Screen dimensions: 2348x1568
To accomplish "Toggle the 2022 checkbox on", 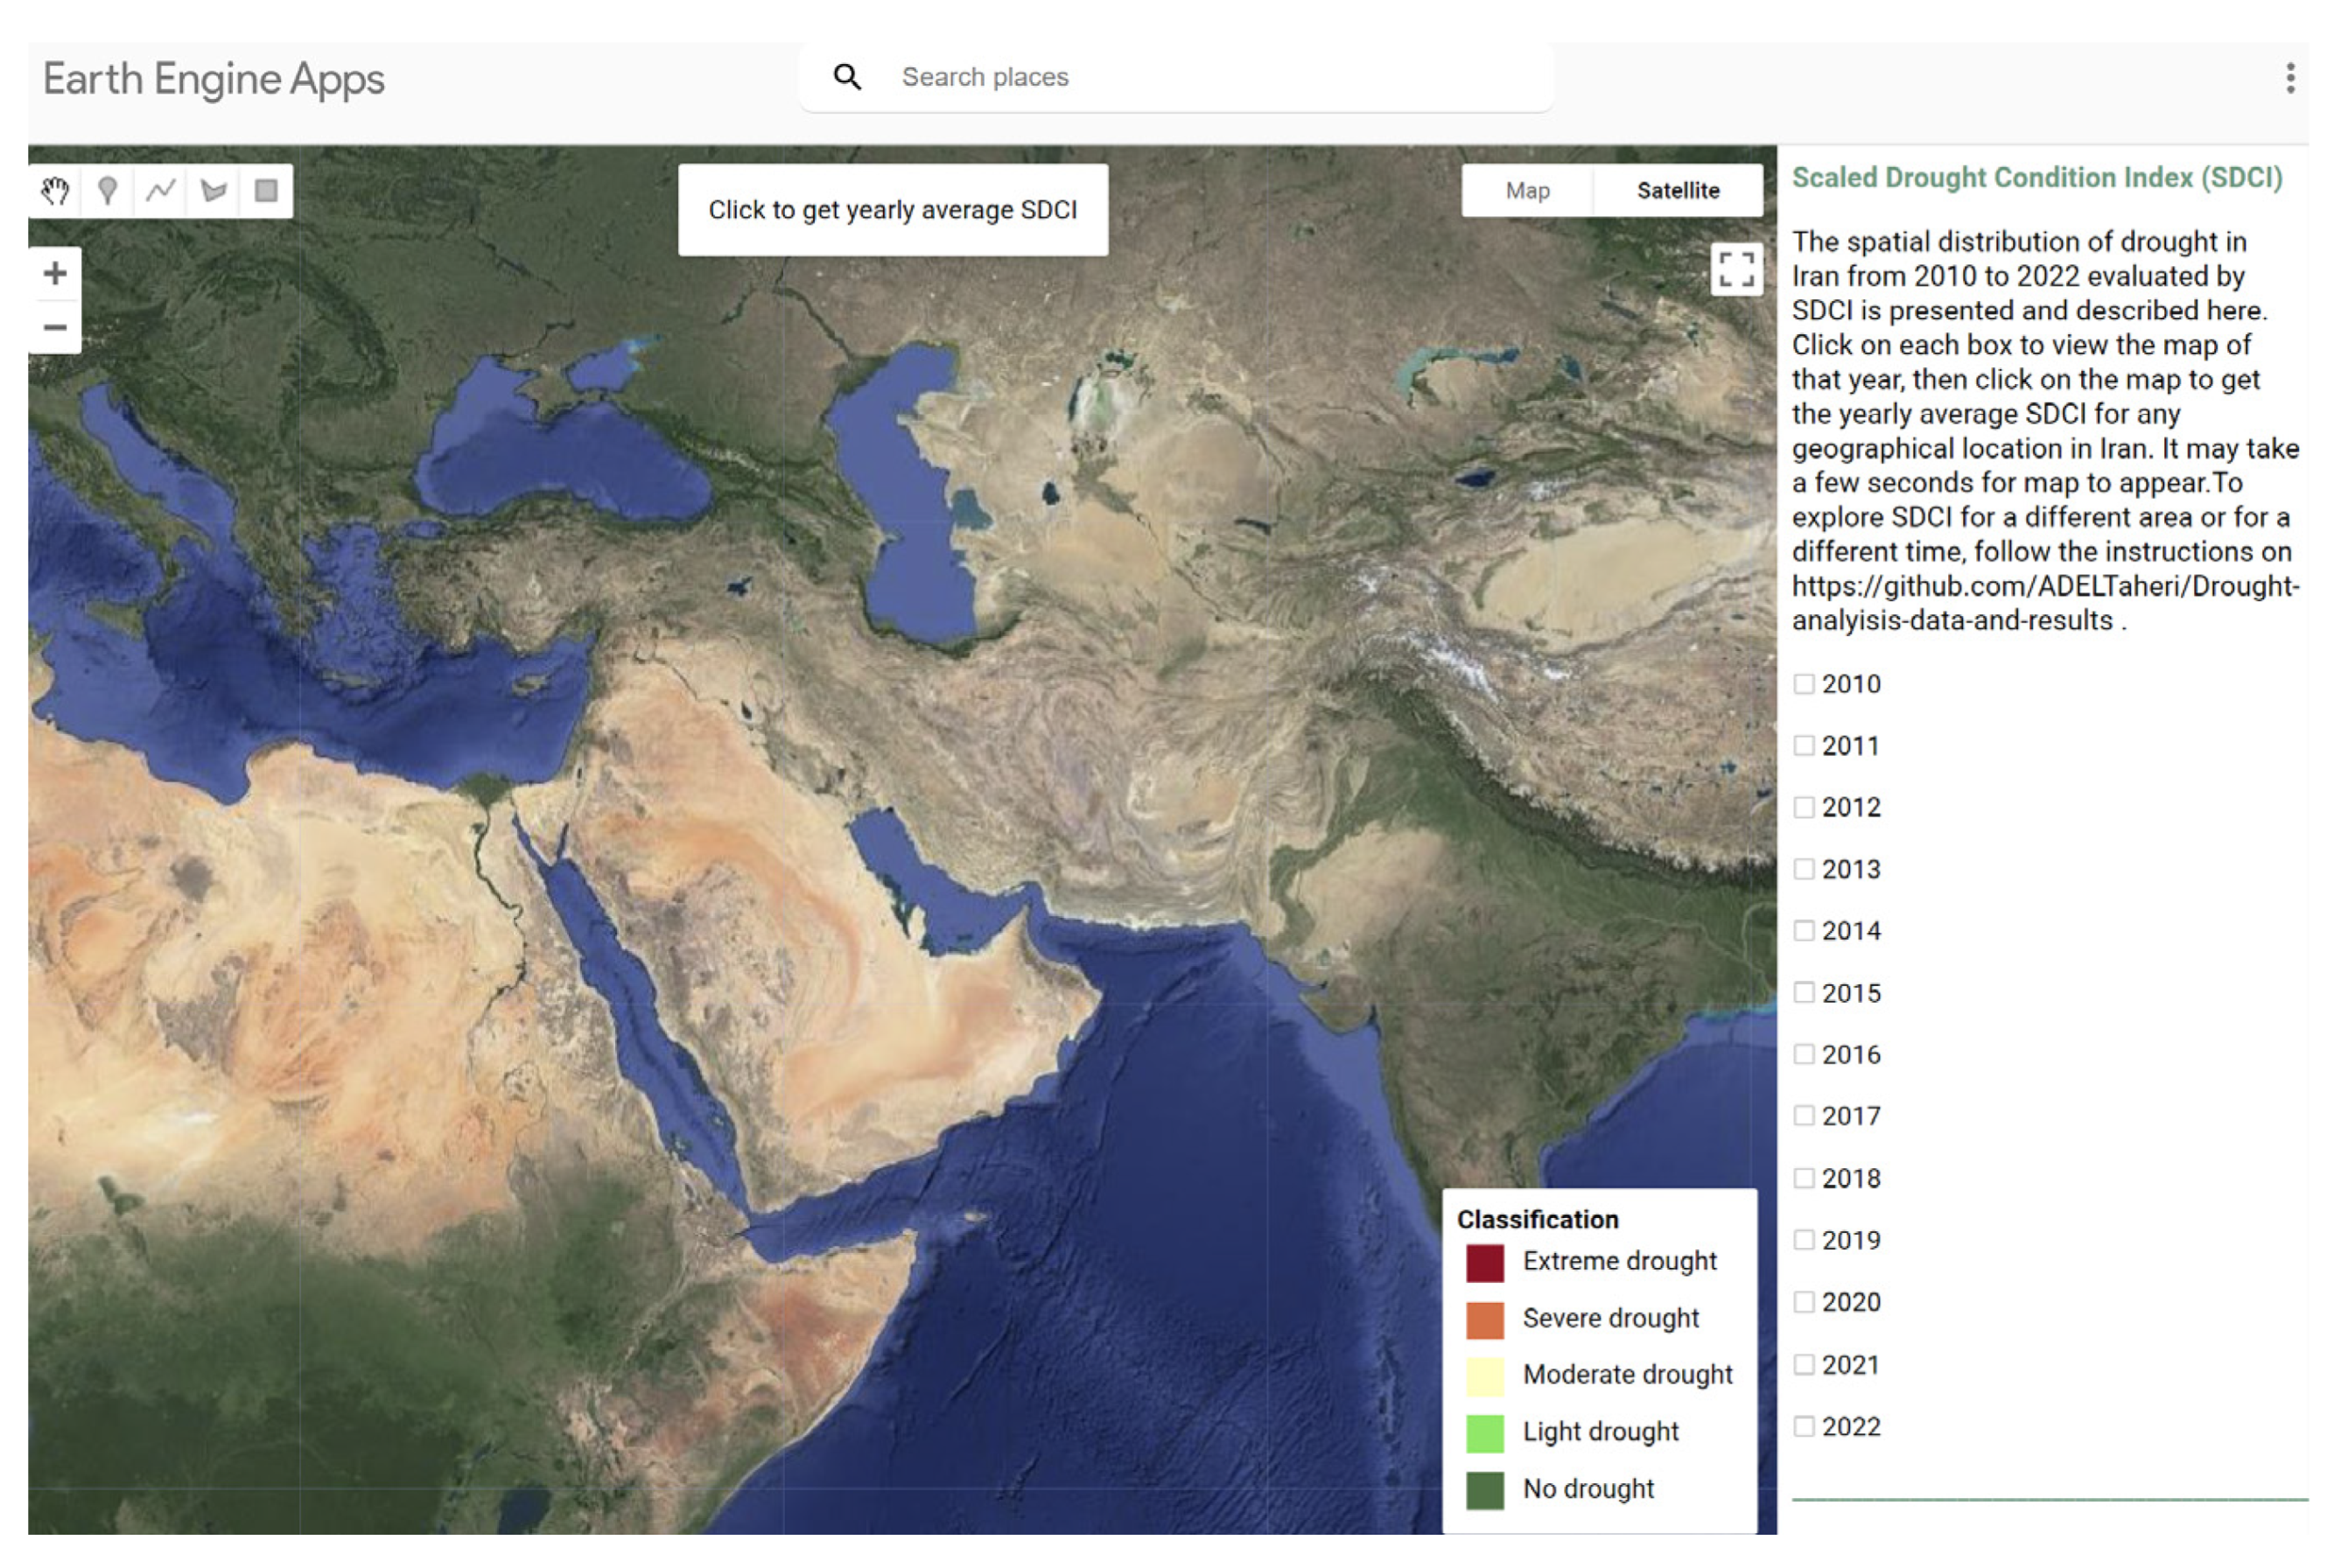I will tap(1804, 1426).
